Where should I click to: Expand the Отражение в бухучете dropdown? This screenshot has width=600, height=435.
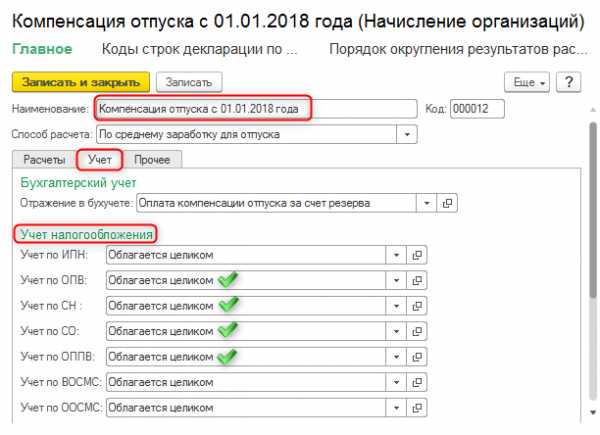427,202
